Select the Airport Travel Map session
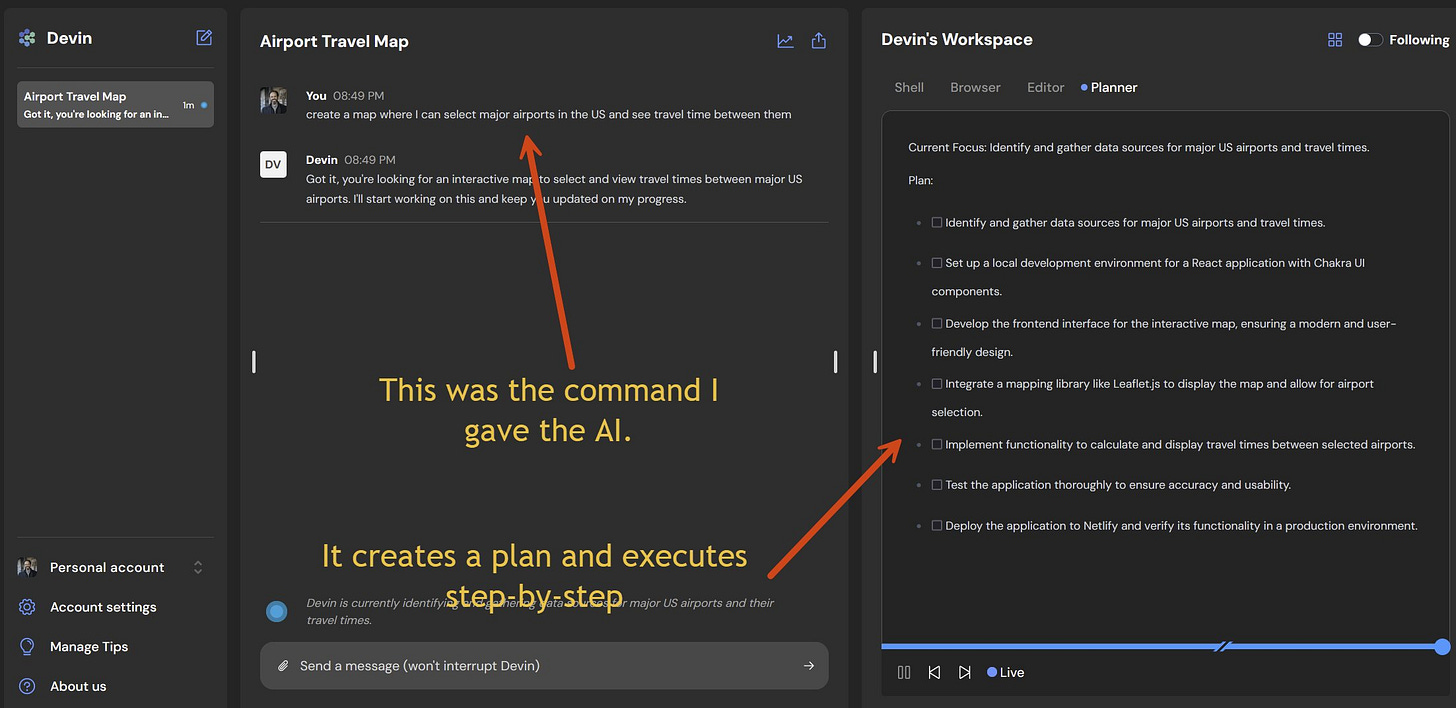Screen dimensions: 1456x708 click(116, 105)
